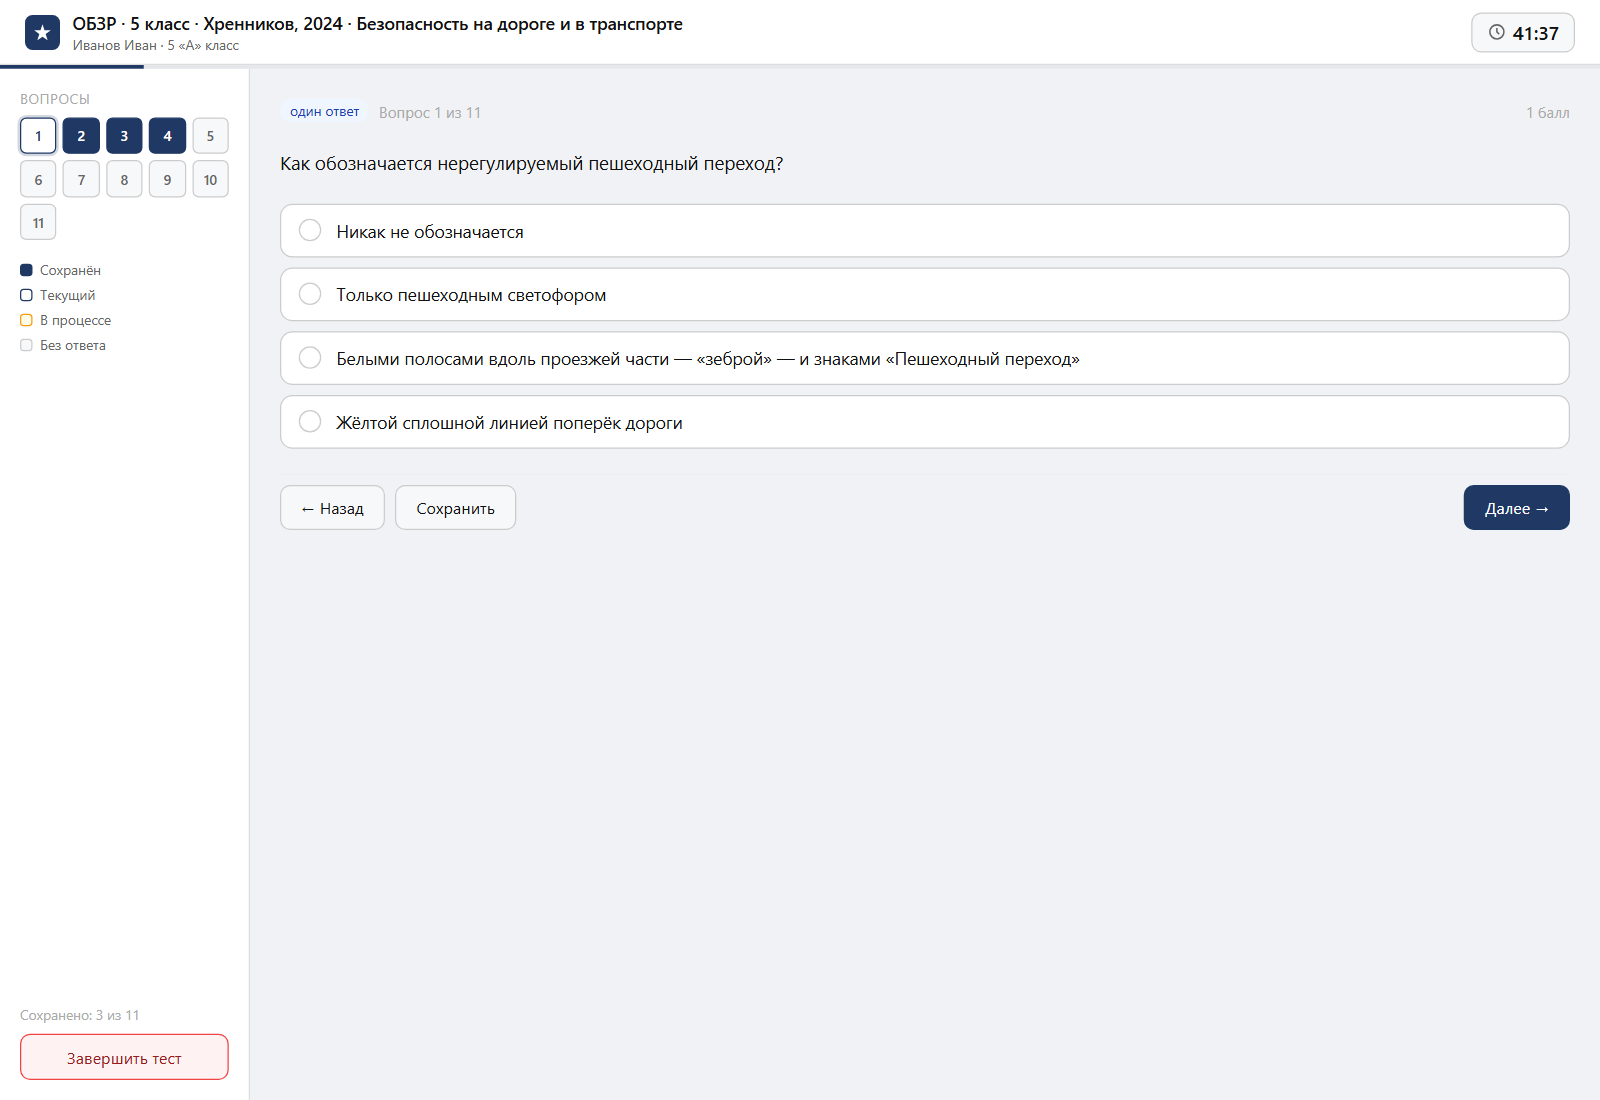1600x1100 pixels.
Task: Select the answer «Никак не обозначается»
Action: click(x=924, y=231)
